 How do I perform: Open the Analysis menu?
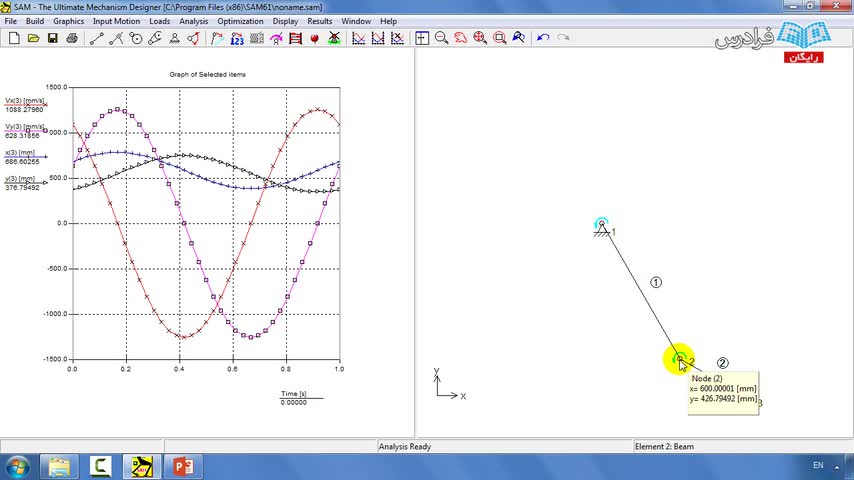(193, 21)
